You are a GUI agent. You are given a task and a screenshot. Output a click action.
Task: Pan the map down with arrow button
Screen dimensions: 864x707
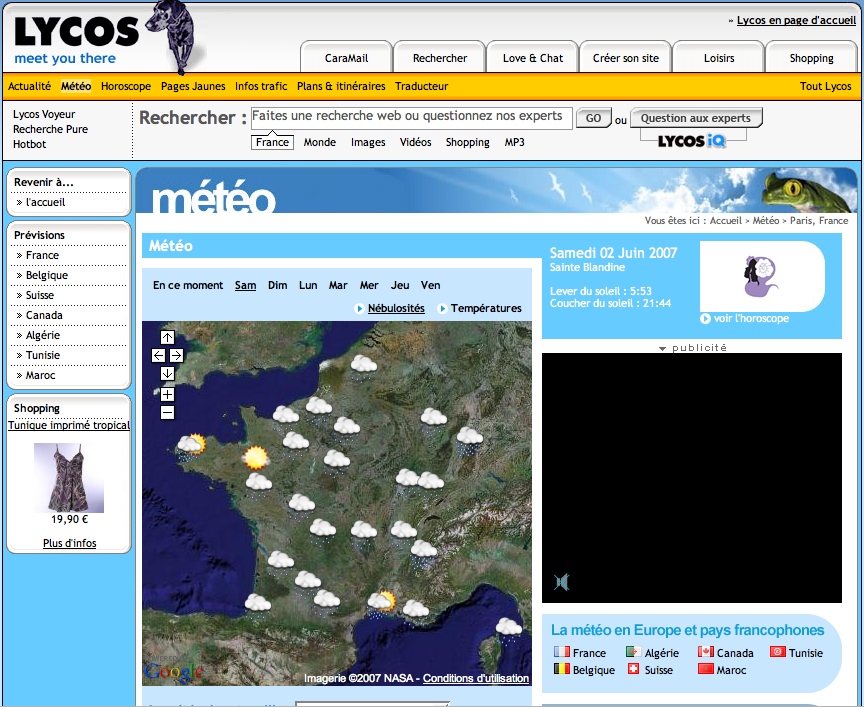[168, 374]
